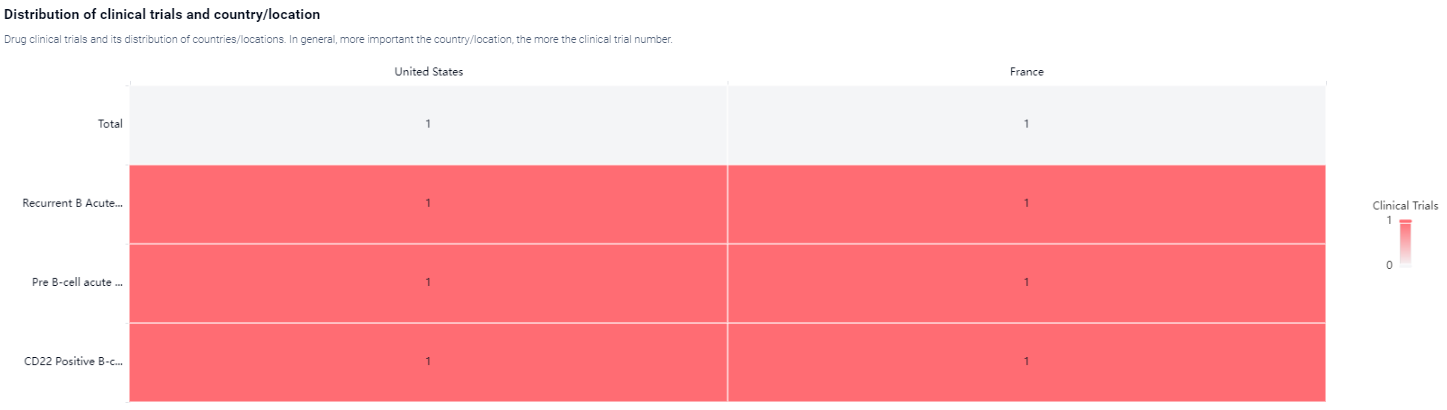Select CD22 Positive B-c cell under United States
The image size is (1447, 410).
pyautogui.click(x=428, y=361)
